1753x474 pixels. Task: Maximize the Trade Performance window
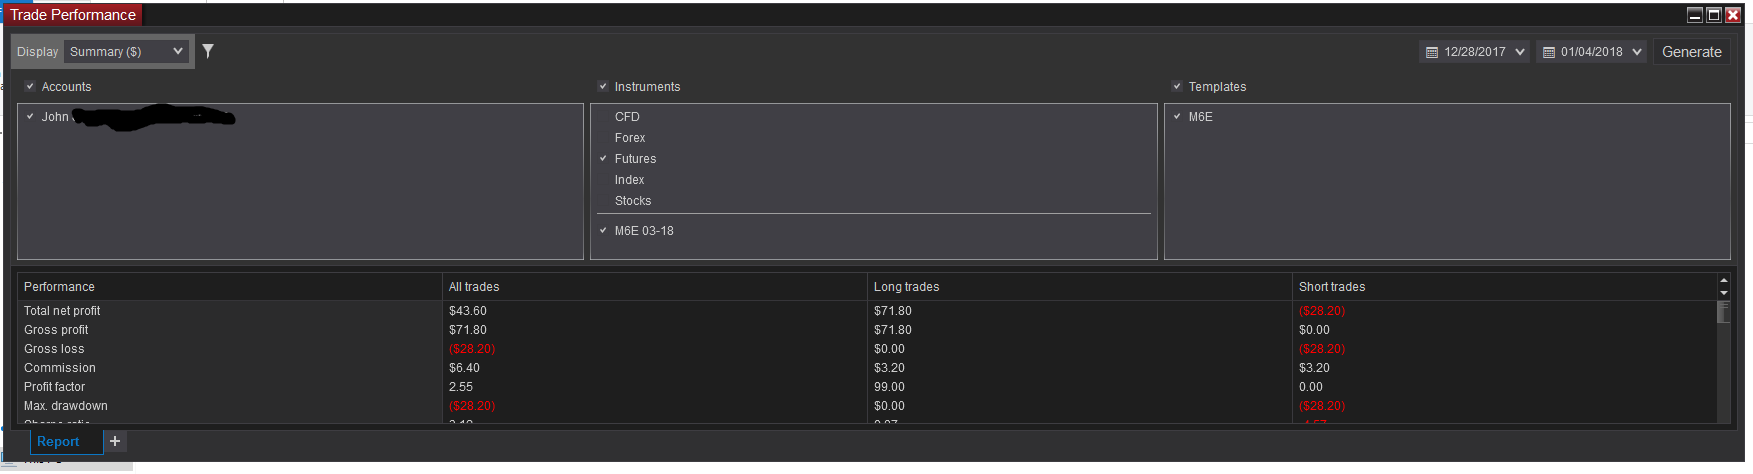point(1714,15)
